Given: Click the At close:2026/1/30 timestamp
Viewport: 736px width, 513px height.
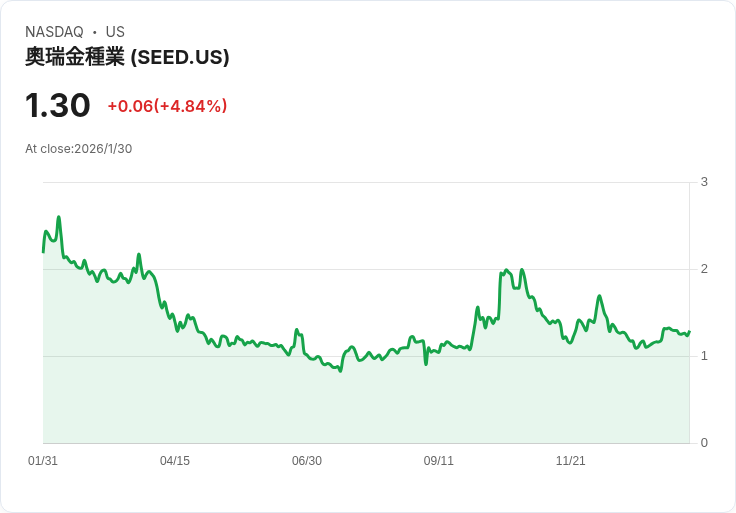Looking at the screenshot, I should [x=79, y=149].
